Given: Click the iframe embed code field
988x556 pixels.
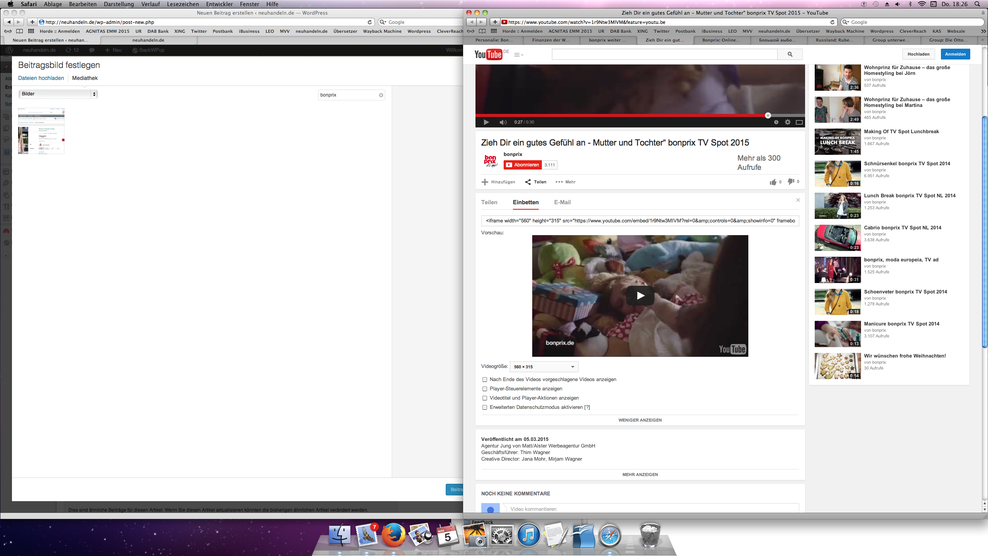Looking at the screenshot, I should [x=640, y=221].
